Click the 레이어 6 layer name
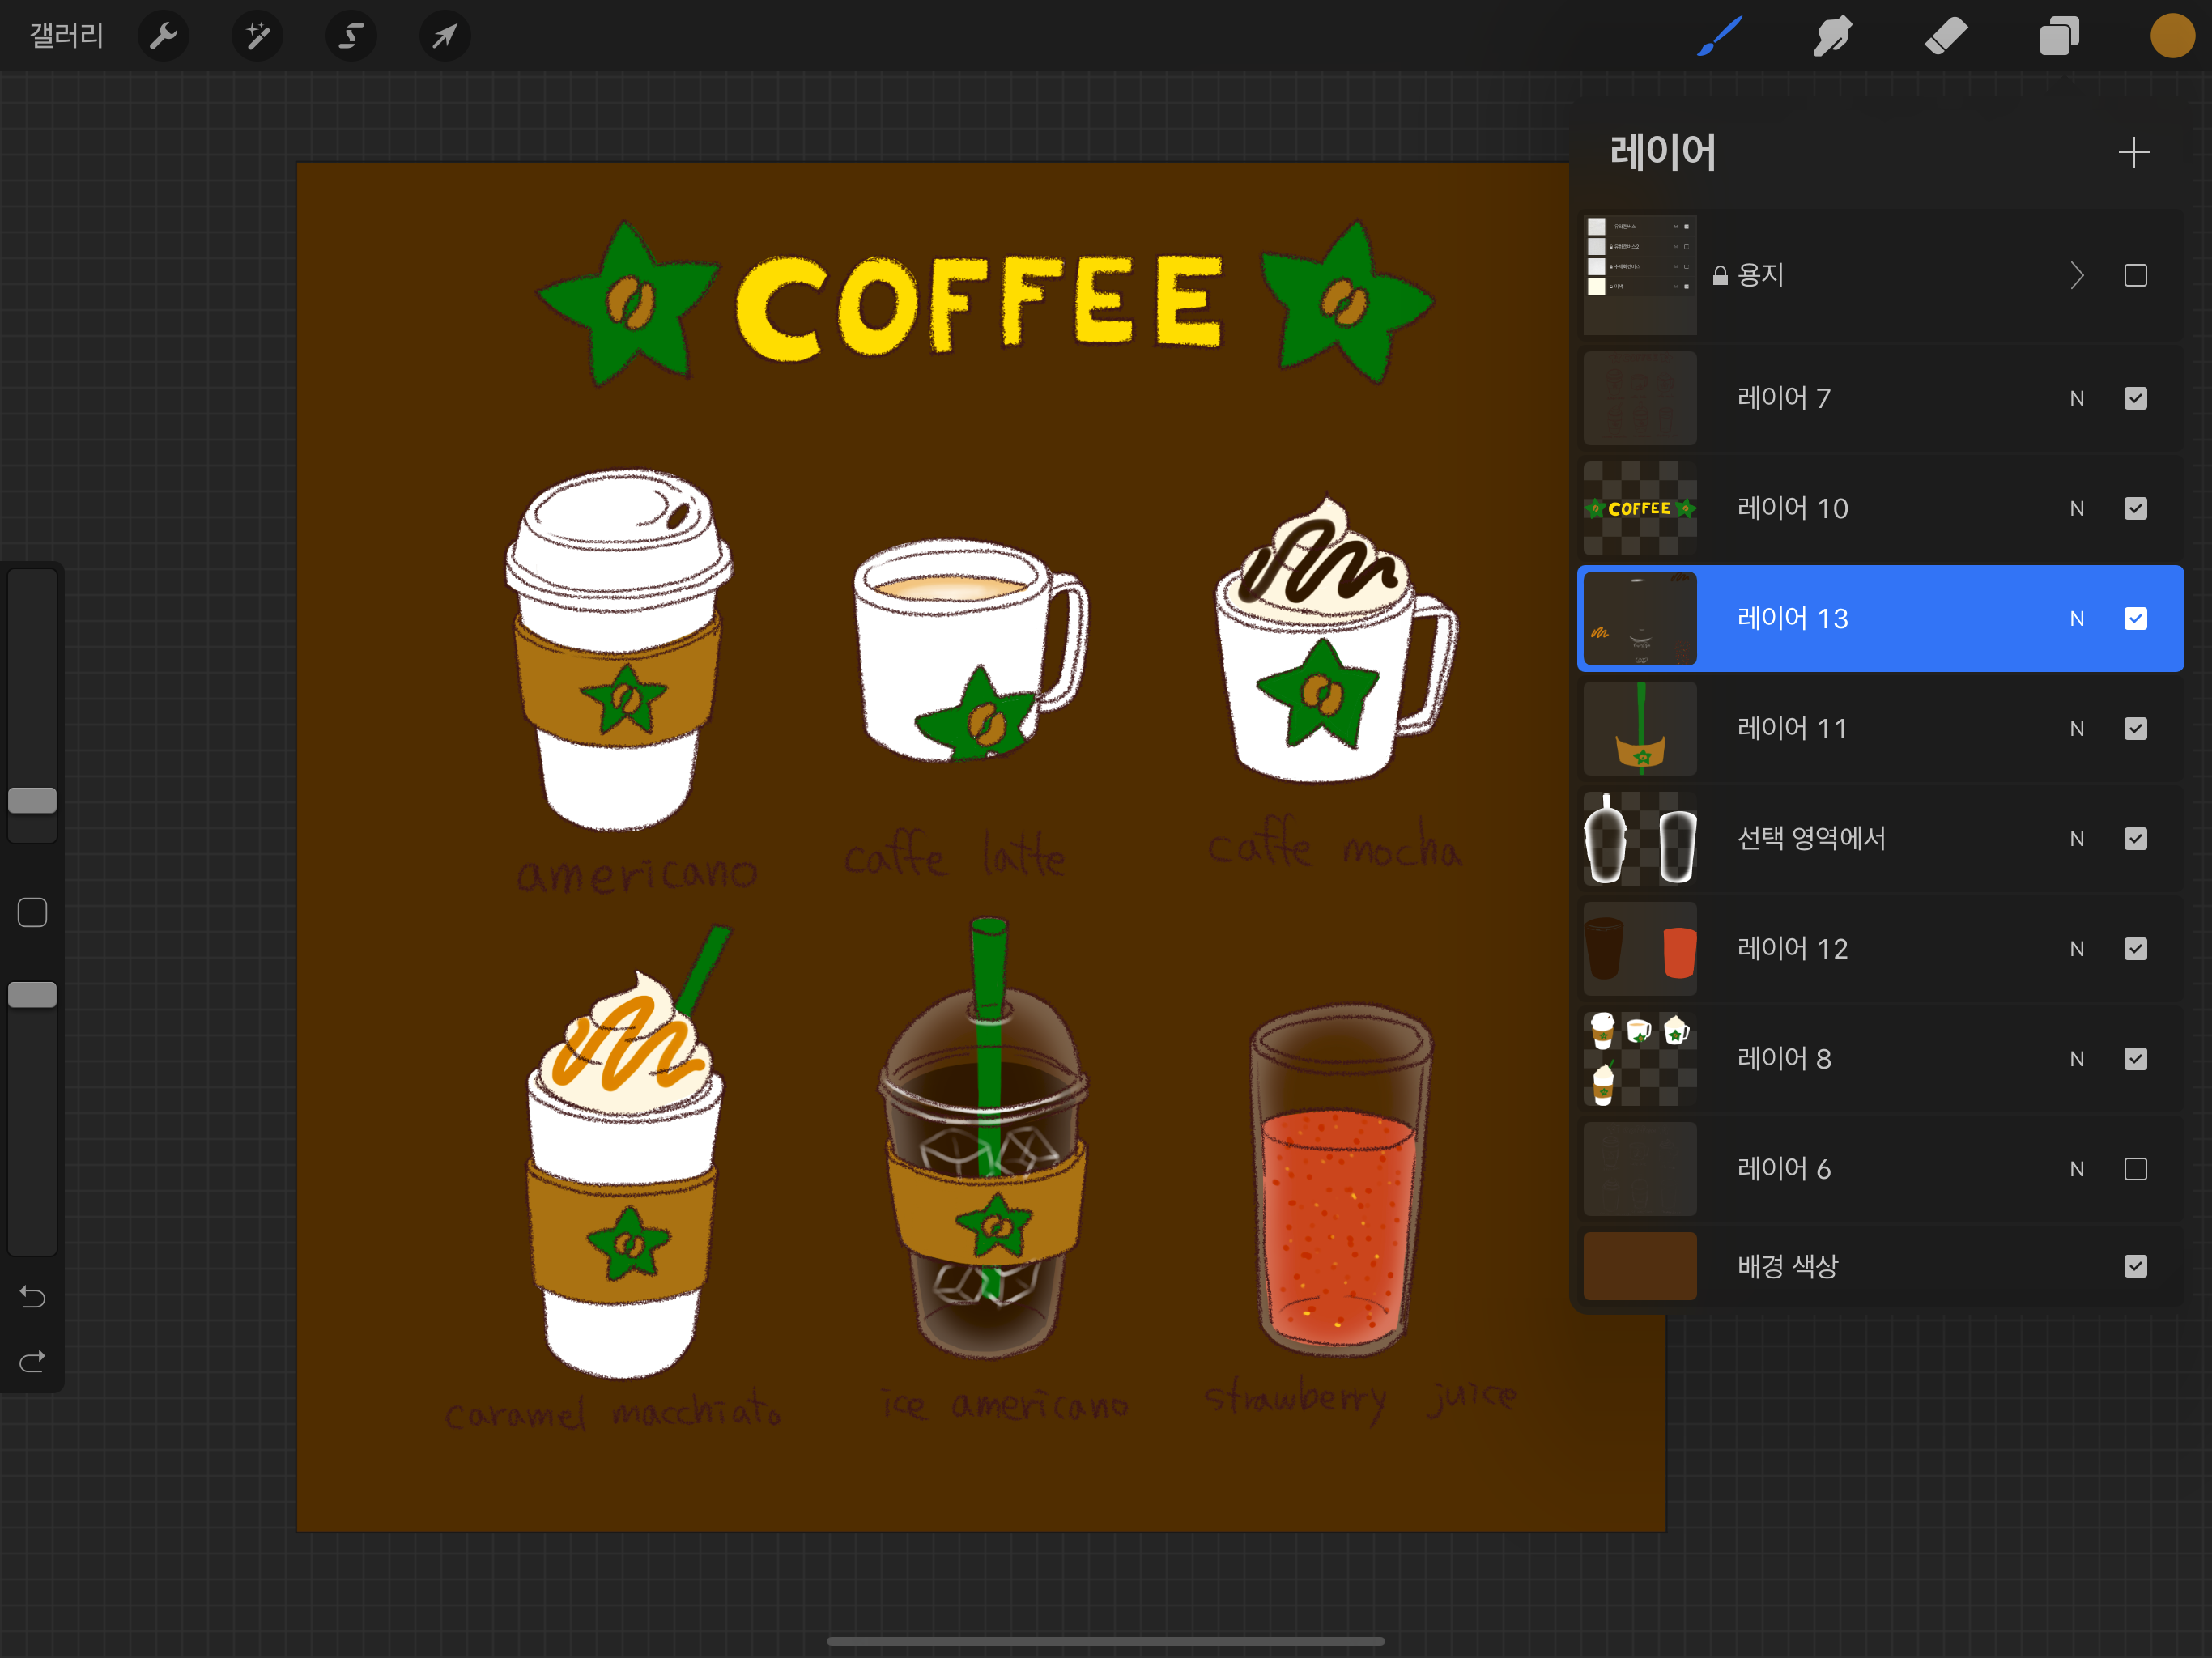 [x=1784, y=1168]
